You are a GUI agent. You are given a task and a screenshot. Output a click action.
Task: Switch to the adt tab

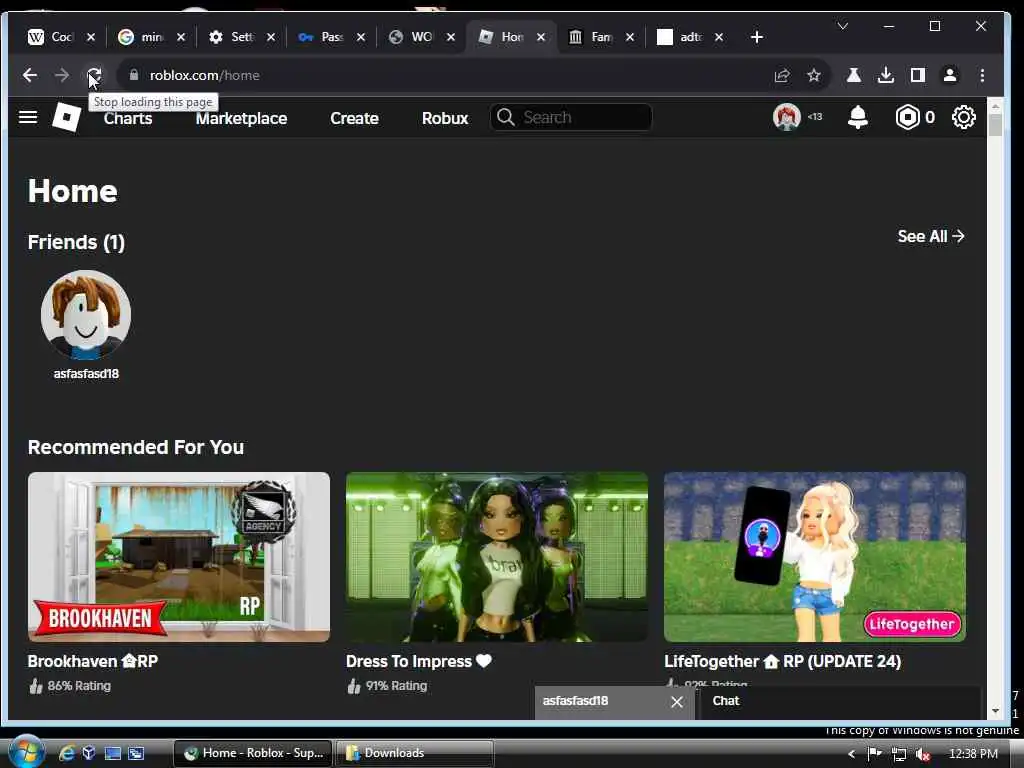[681, 37]
